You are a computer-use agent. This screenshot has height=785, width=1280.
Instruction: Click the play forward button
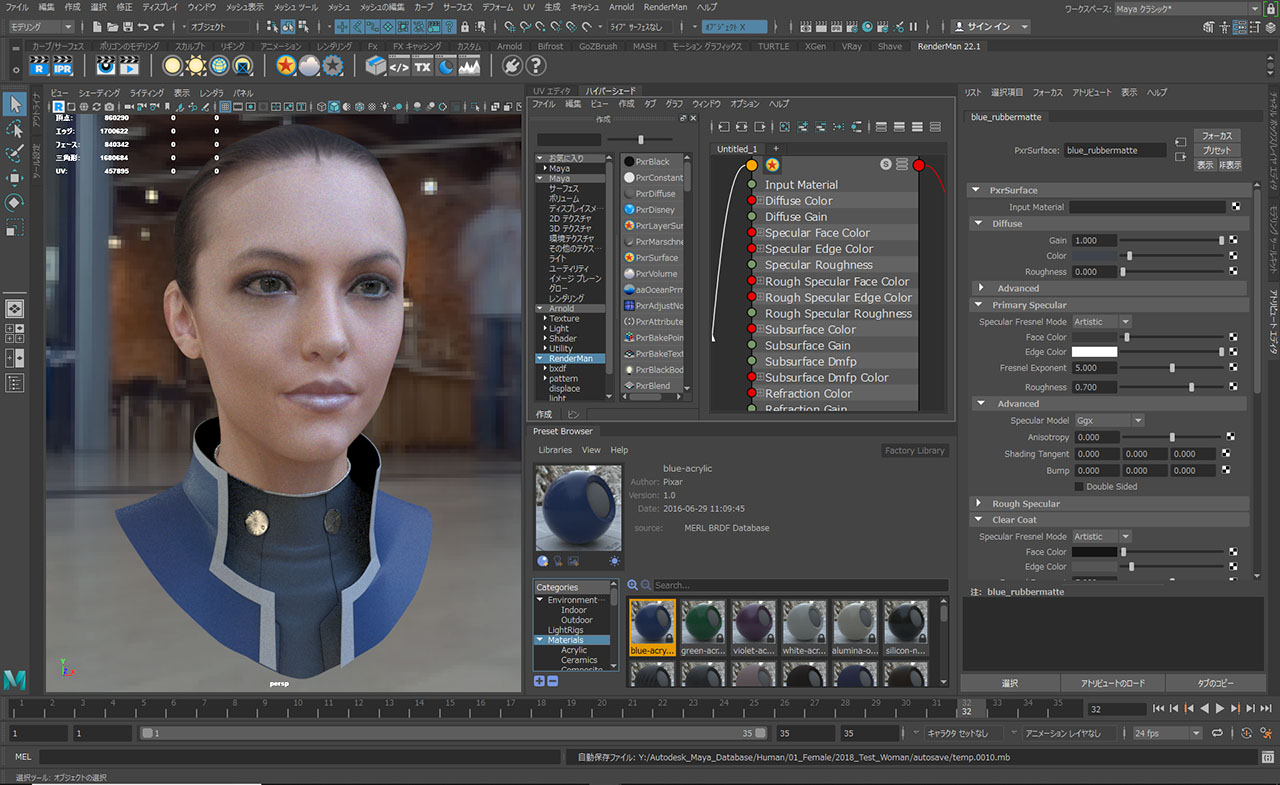tap(1220, 708)
